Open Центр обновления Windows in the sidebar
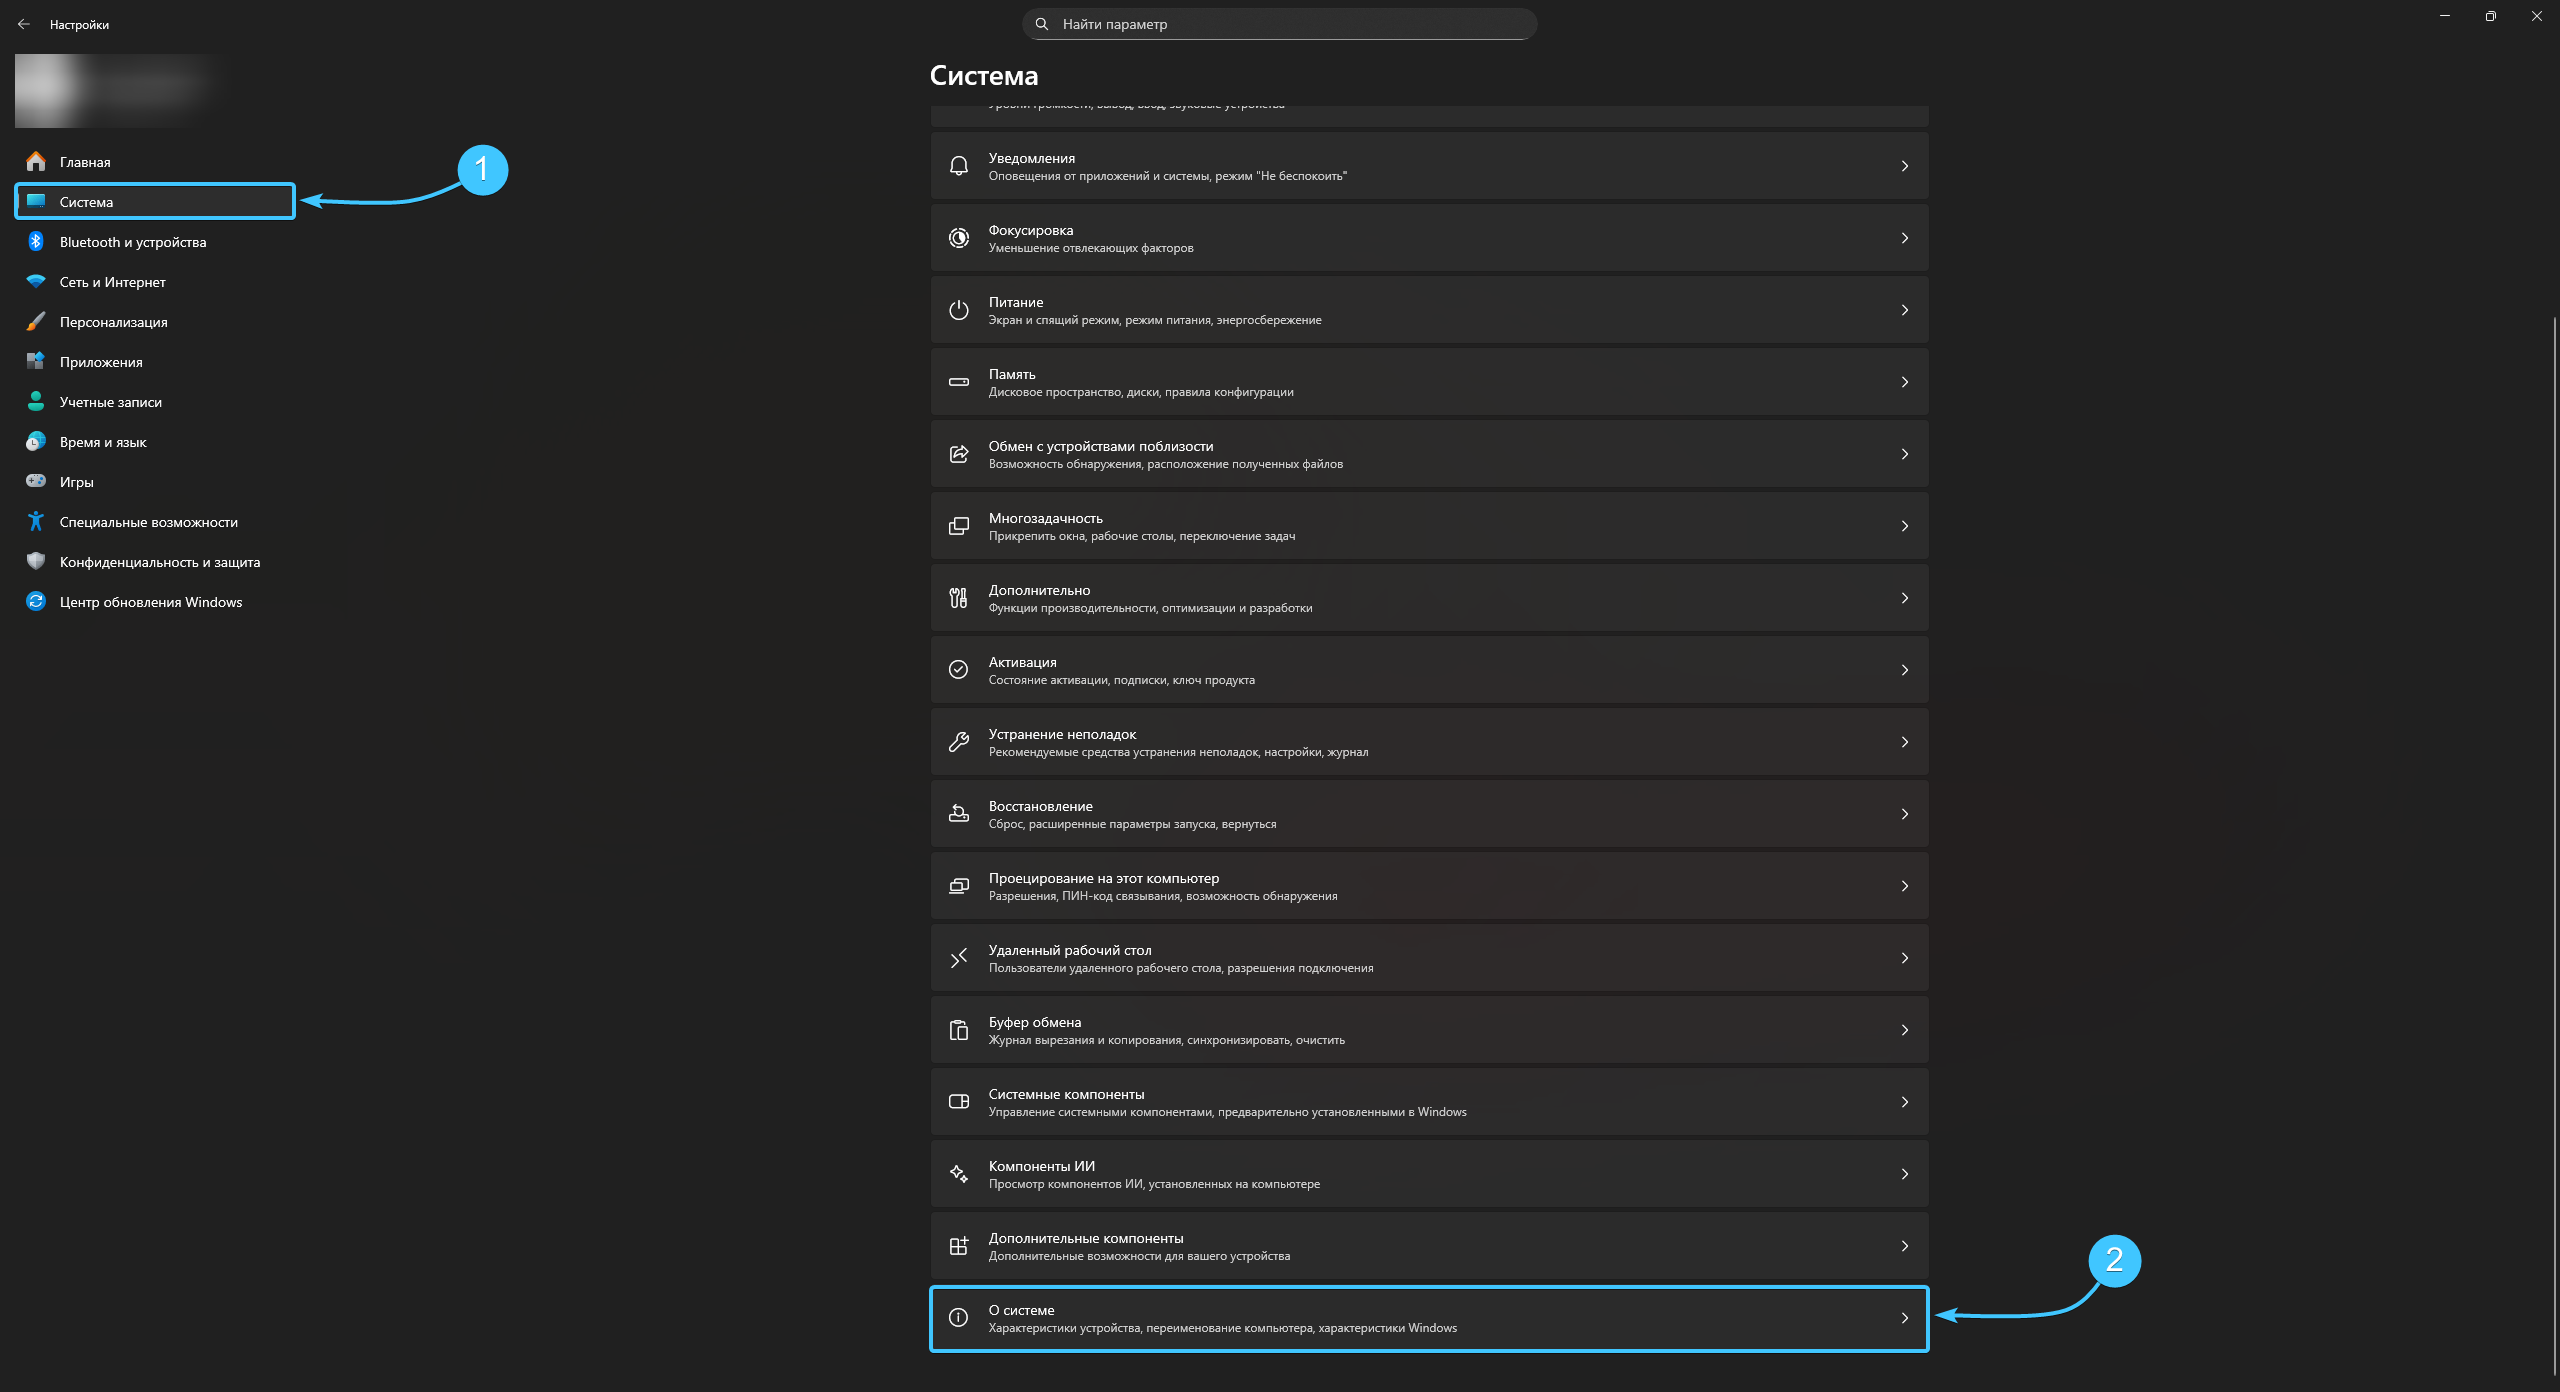 tap(150, 602)
